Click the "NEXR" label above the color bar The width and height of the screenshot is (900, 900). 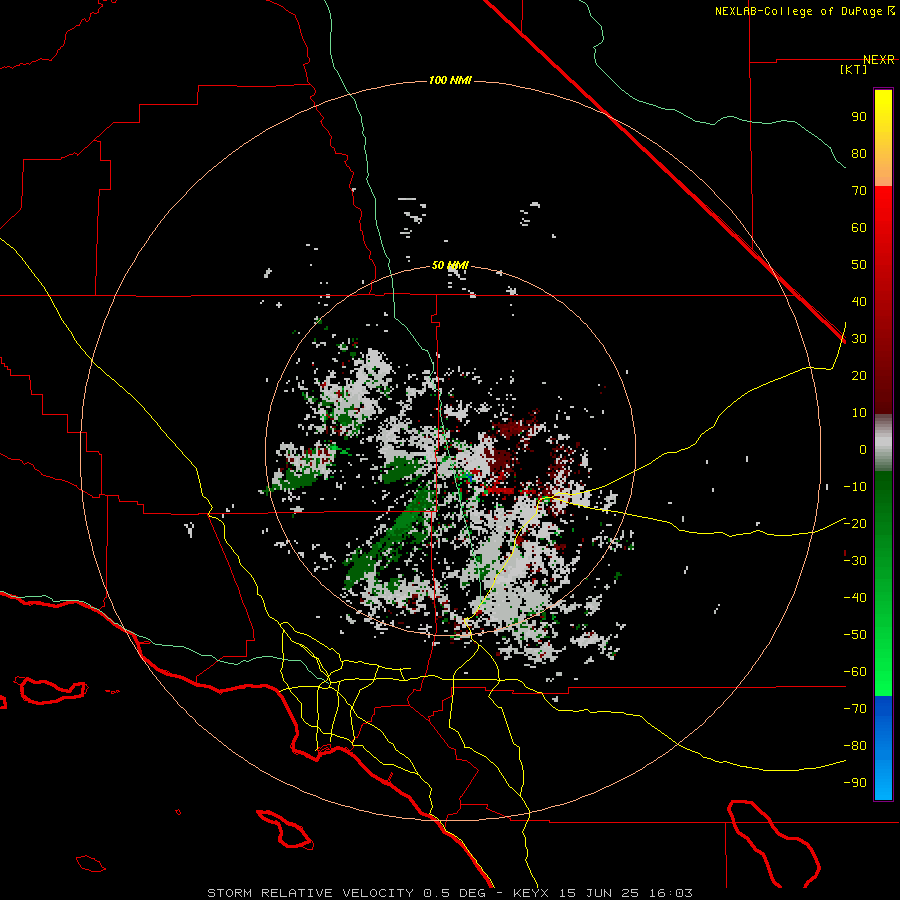[879, 60]
